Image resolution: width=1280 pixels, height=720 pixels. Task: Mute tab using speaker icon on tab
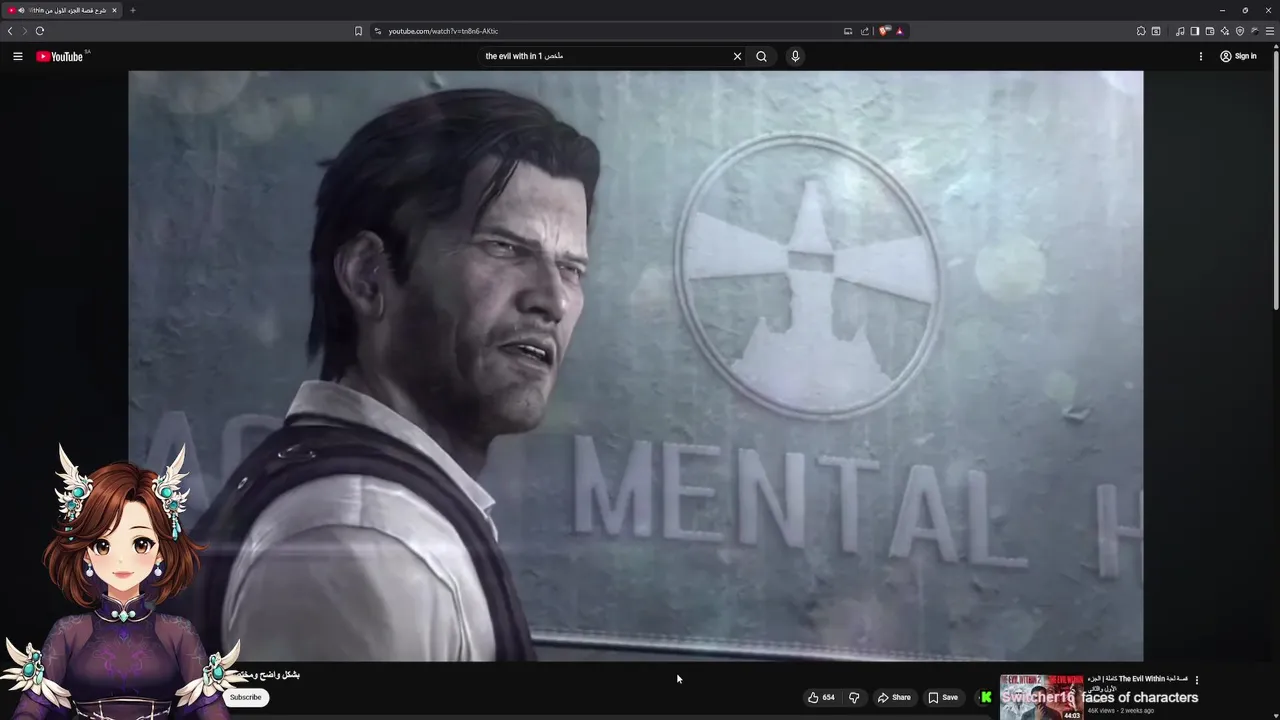pos(21,10)
